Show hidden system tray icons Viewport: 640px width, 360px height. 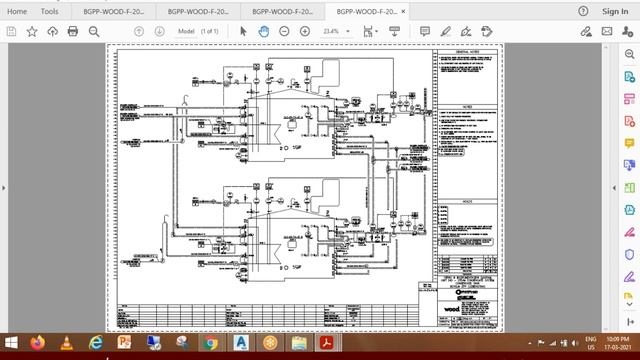click(530, 343)
